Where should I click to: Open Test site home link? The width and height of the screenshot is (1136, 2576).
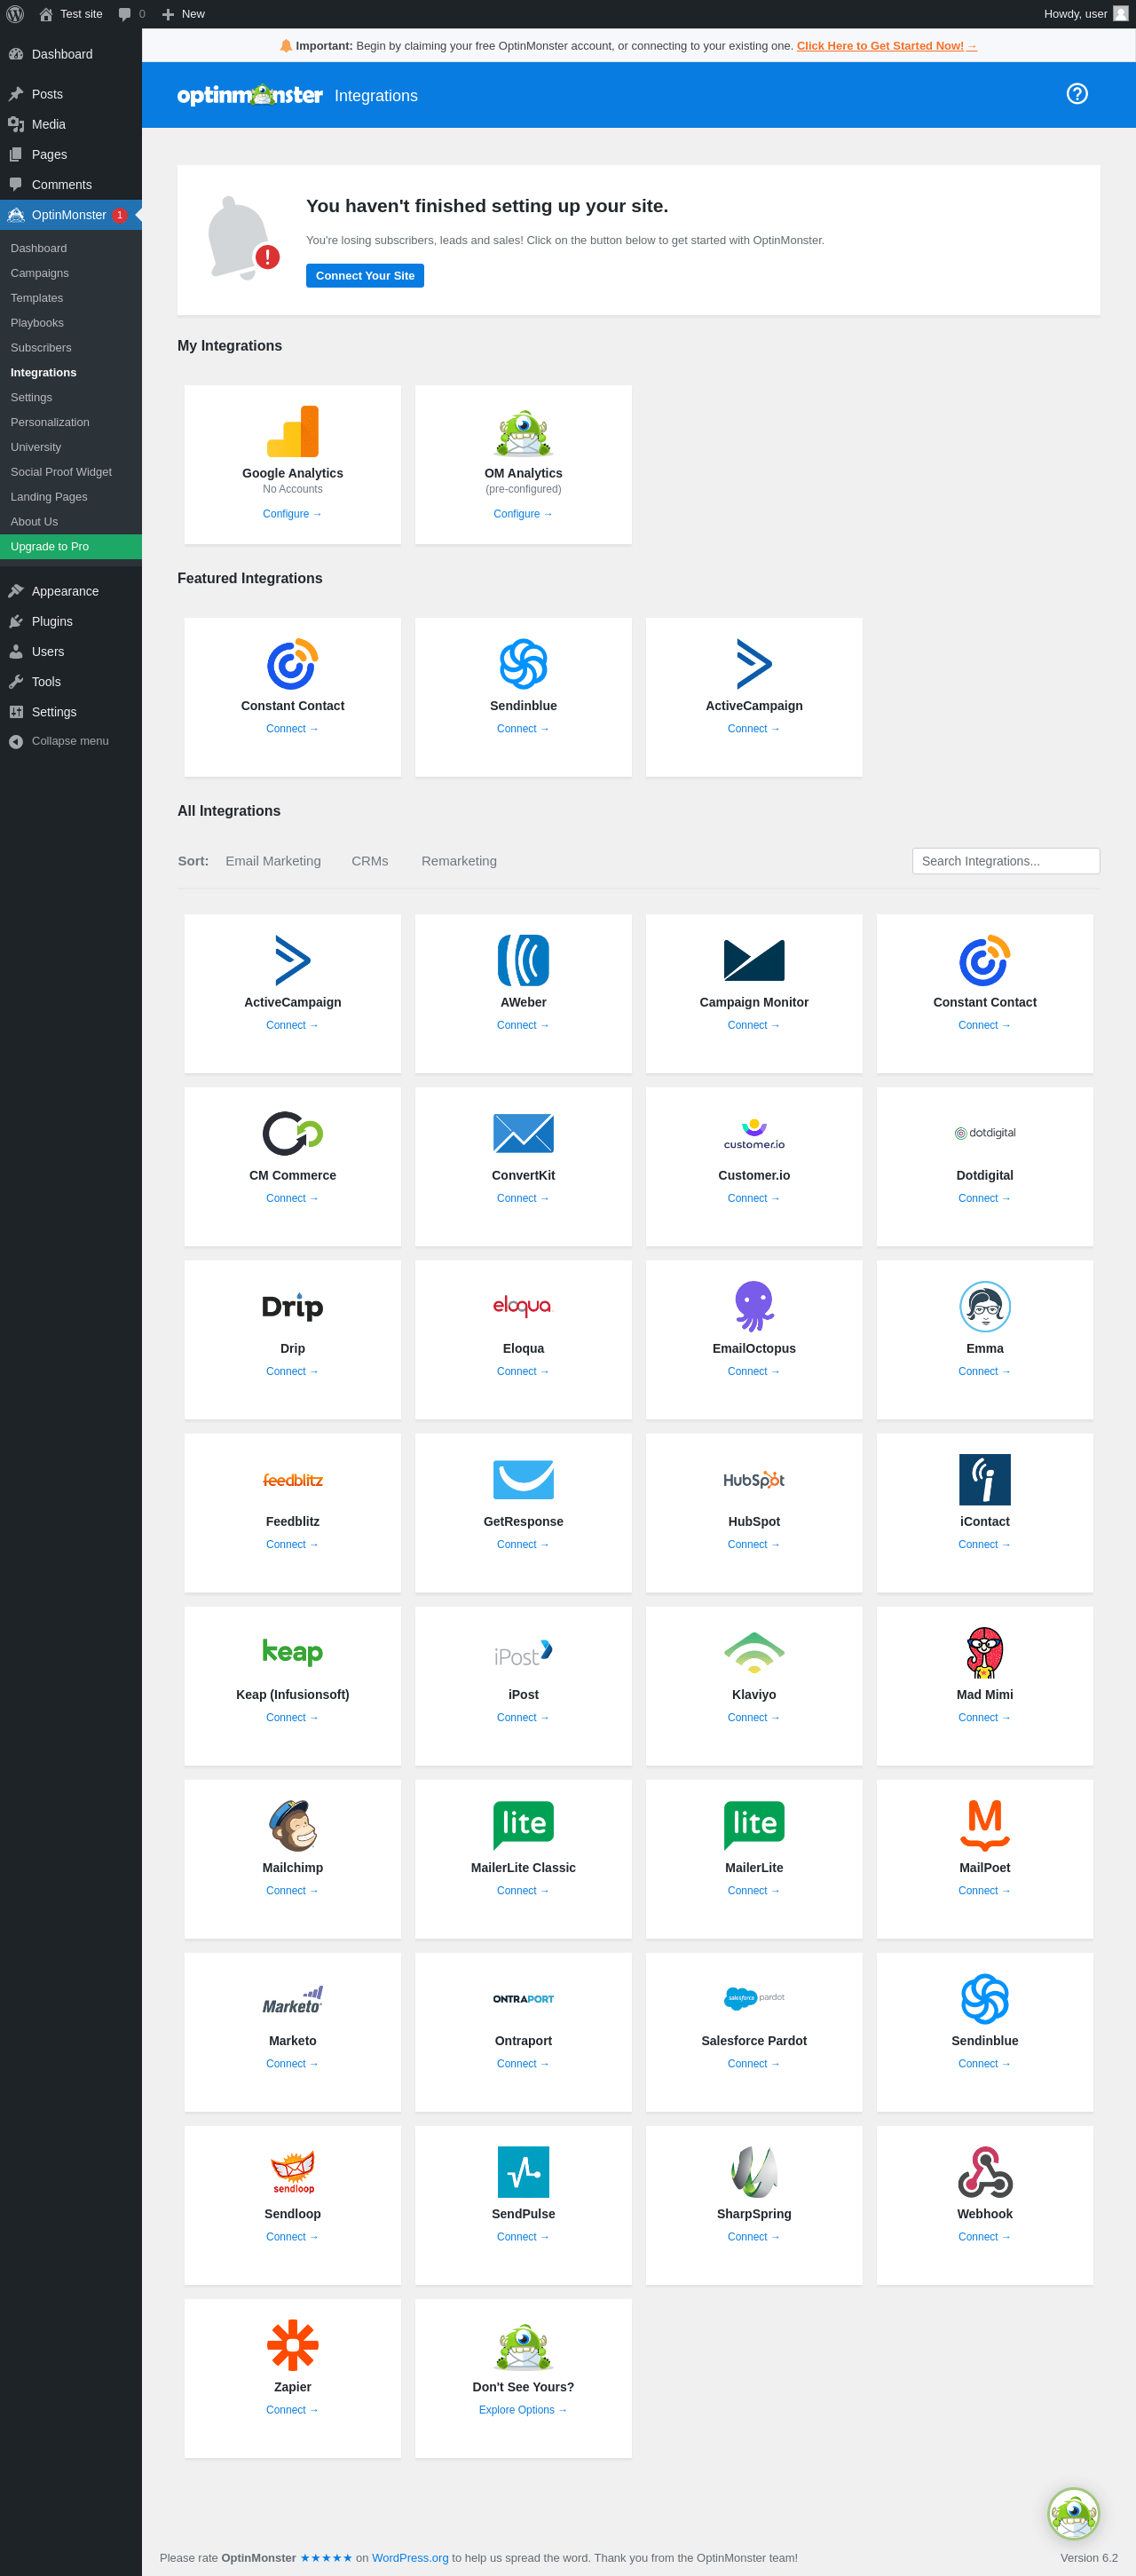[71, 14]
